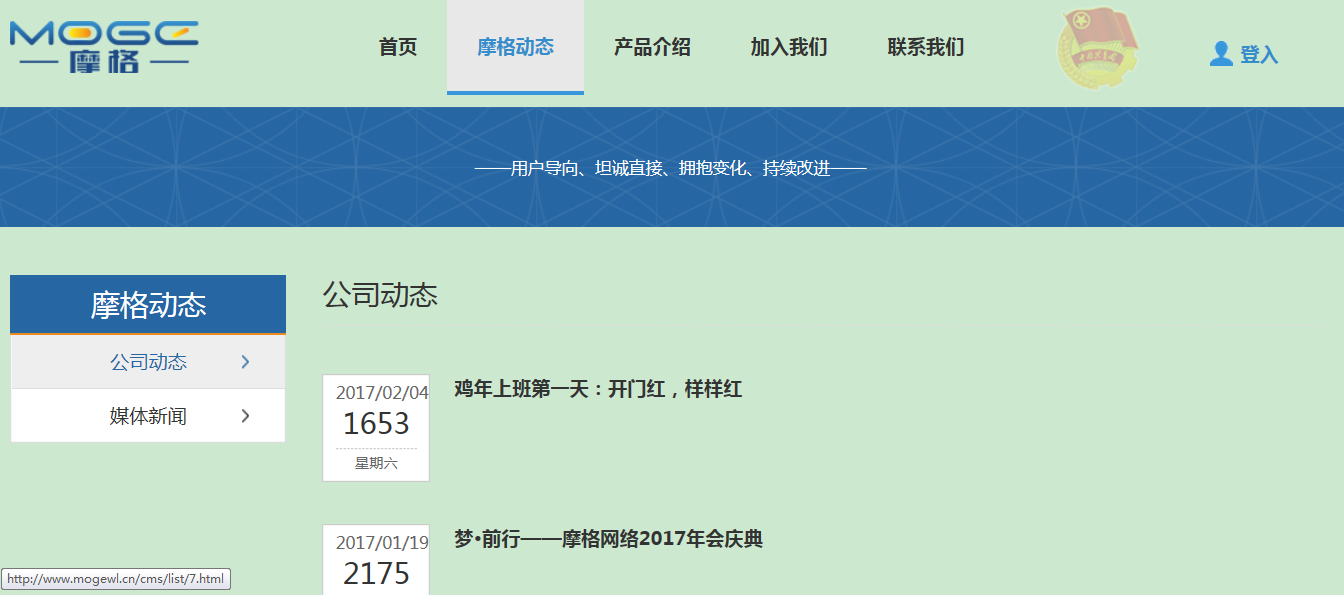This screenshot has width=1344, height=595.
Task: Click the chevron next to 媒体新闻
Action: click(x=246, y=416)
